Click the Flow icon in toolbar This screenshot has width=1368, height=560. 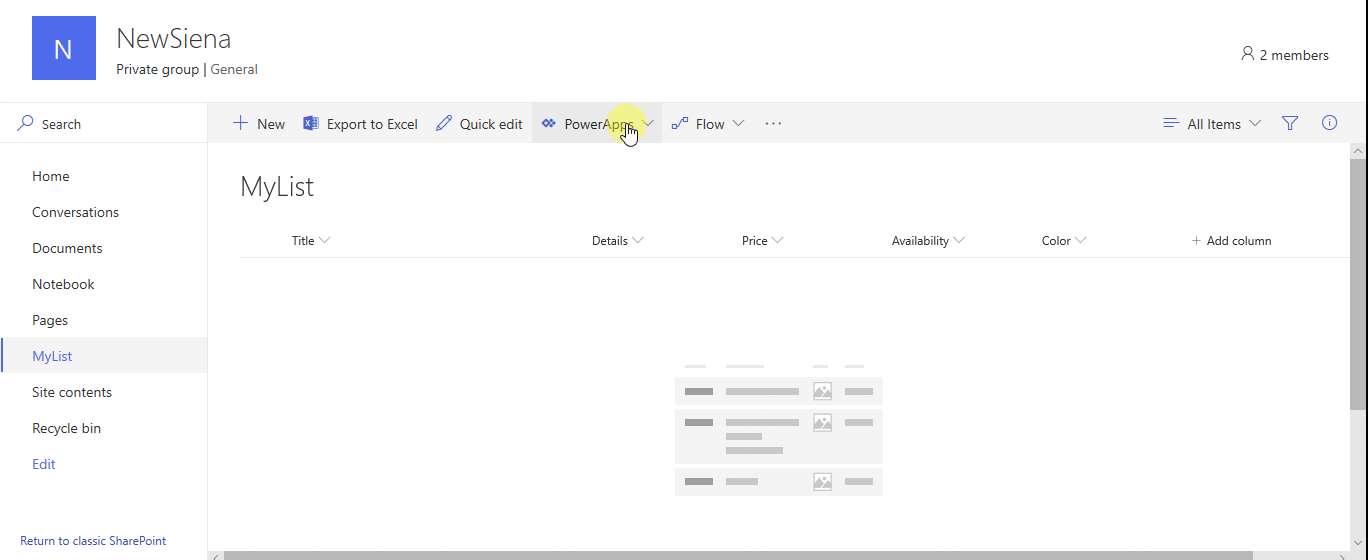click(x=680, y=124)
